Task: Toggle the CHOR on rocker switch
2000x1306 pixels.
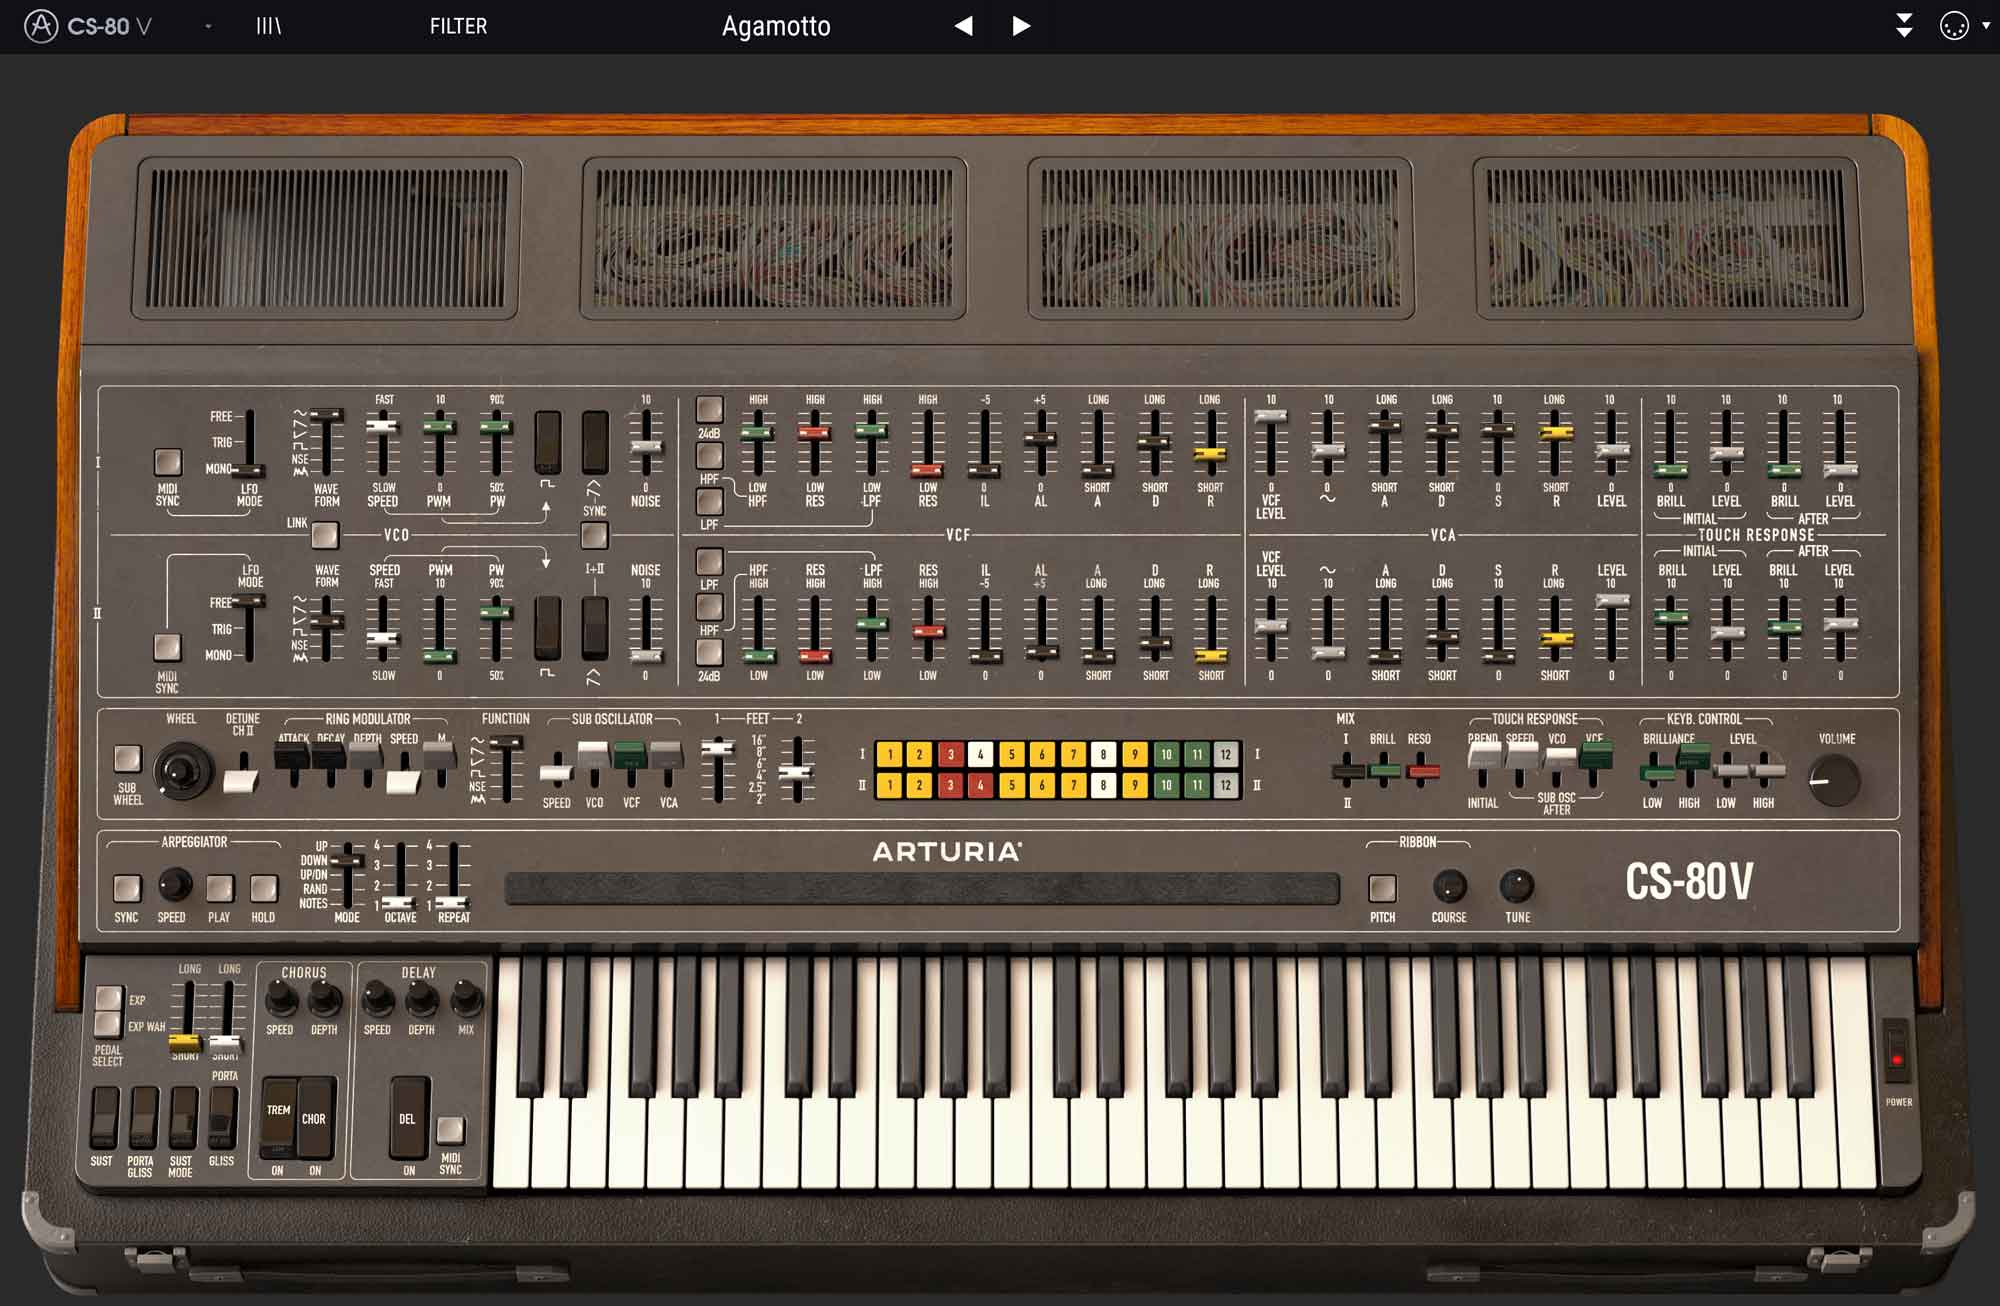Action: pos(315,1118)
